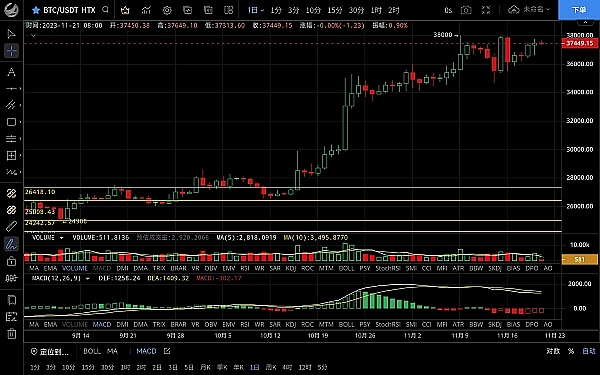Toggle the BTC/USDT favorite star
This screenshot has width=600, height=375.
coord(36,10)
